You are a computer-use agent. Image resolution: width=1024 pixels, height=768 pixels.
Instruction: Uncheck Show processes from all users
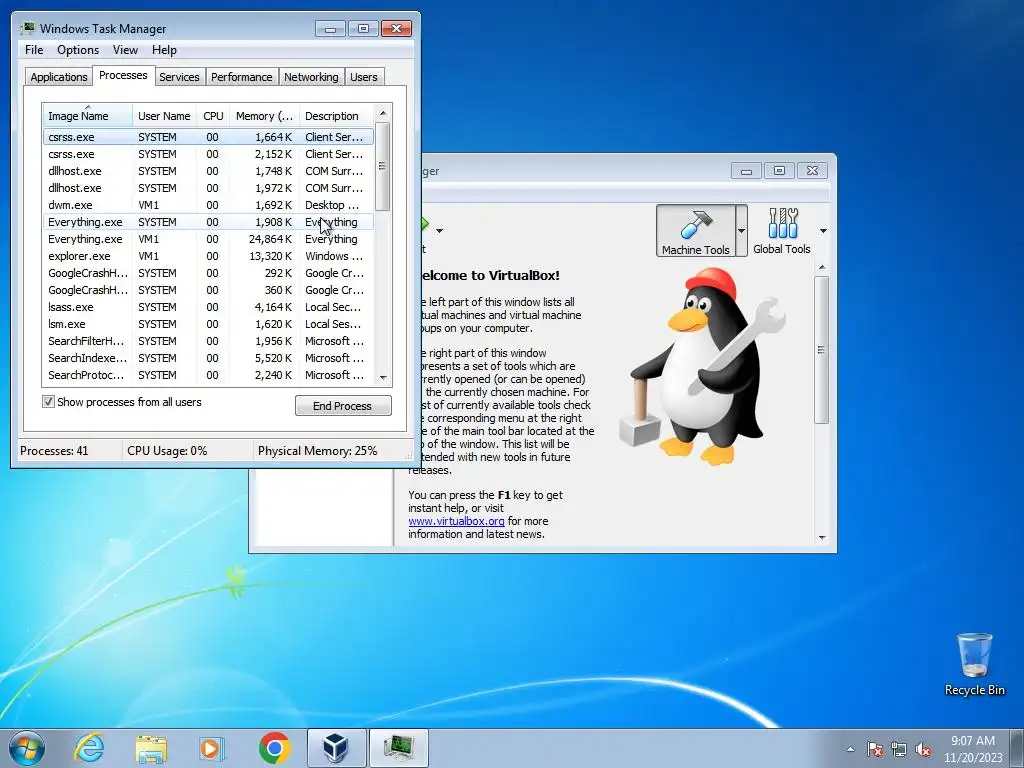(x=48, y=402)
